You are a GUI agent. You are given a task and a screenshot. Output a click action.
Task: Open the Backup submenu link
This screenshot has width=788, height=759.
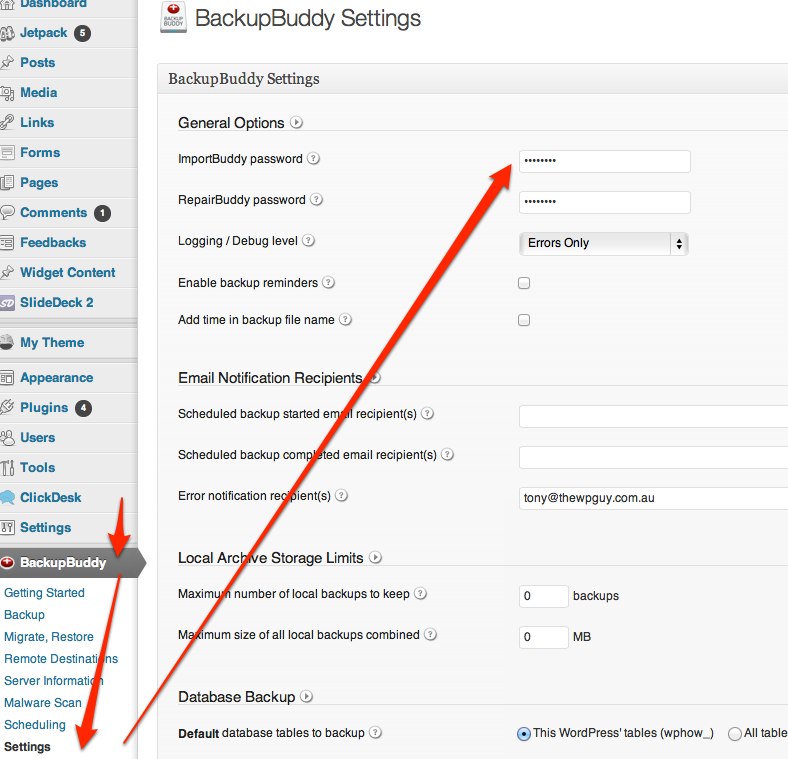[24, 615]
